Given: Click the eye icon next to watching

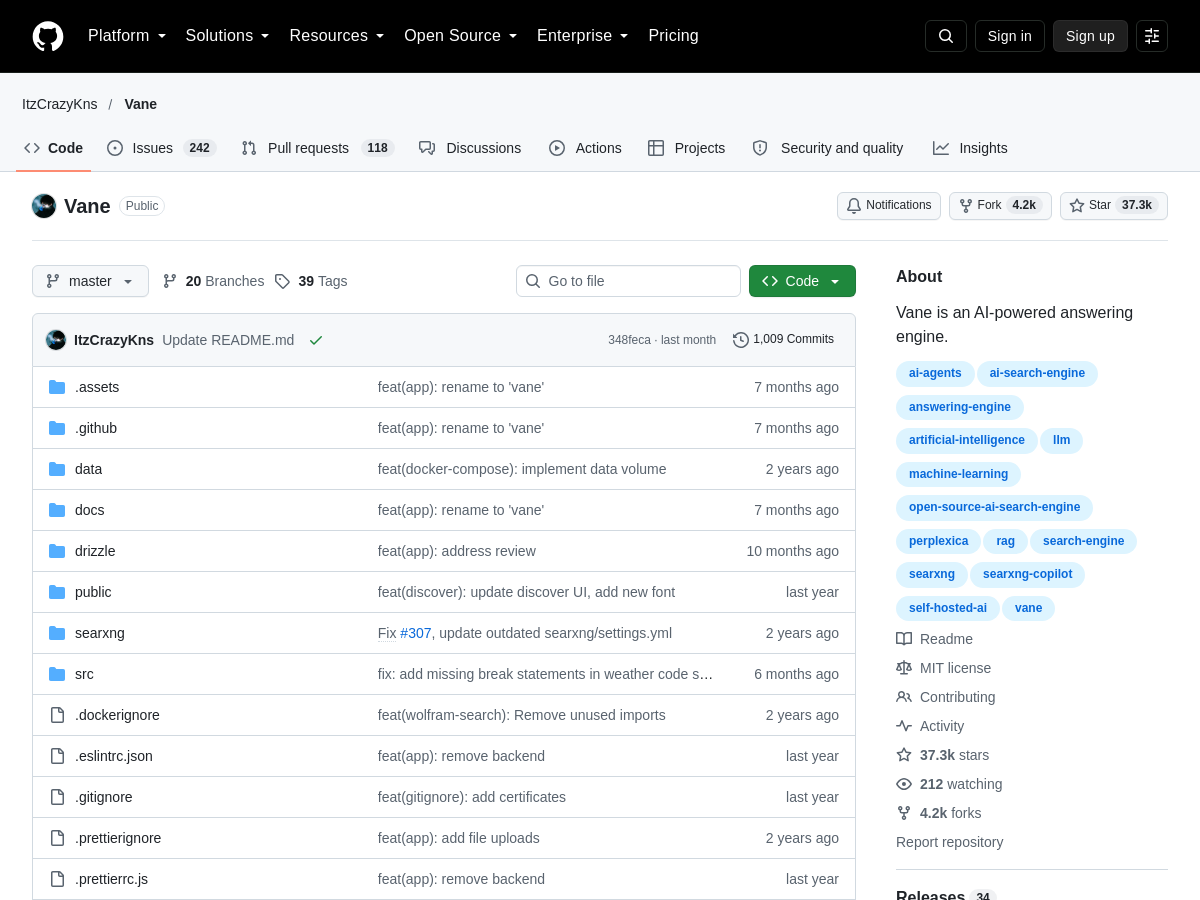Looking at the screenshot, I should point(904,784).
